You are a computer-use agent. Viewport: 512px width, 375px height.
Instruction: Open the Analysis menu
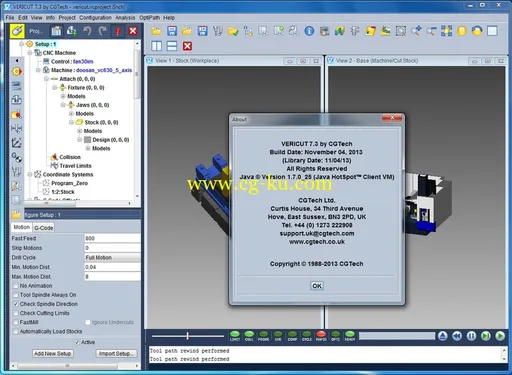125,17
